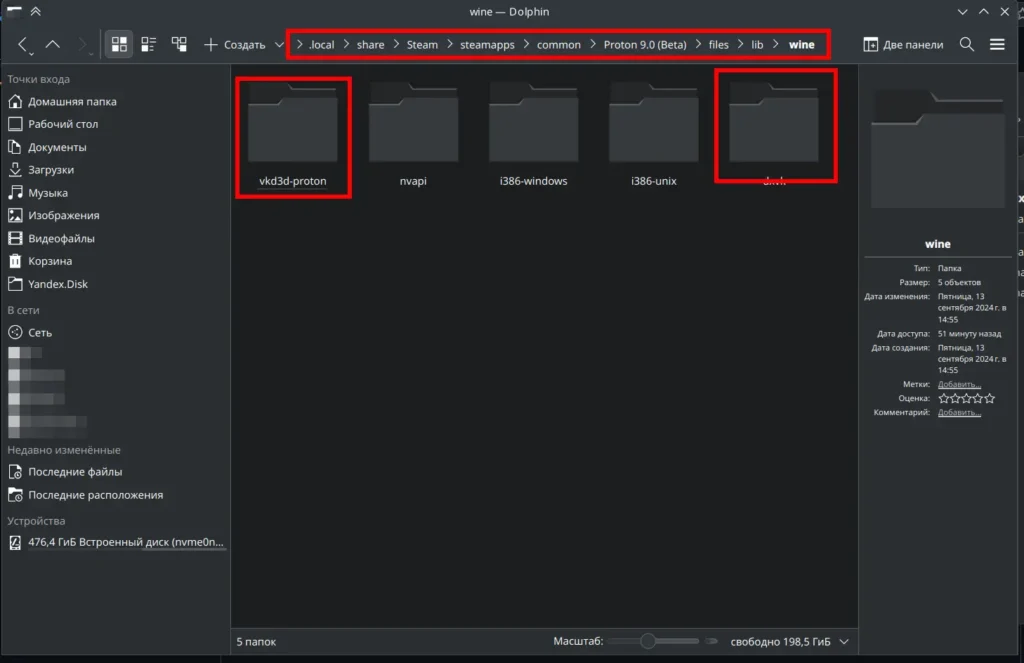Jump to share in breadcrumb
The width and height of the screenshot is (1024, 663).
(370, 44)
